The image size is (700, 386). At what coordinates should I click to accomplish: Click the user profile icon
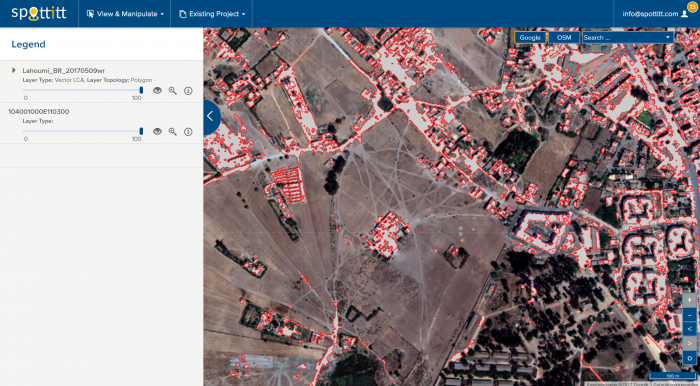point(684,14)
